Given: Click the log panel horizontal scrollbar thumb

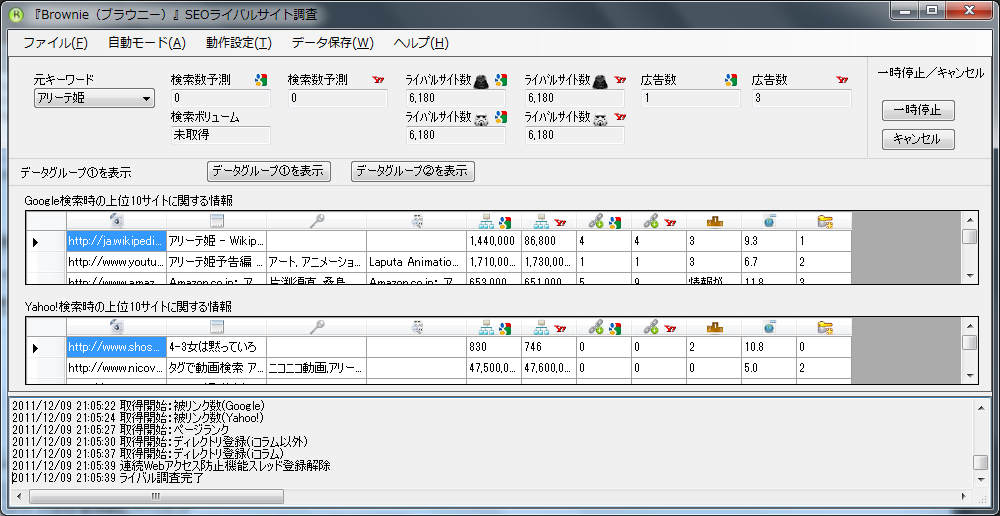Looking at the screenshot, I should click(155, 496).
